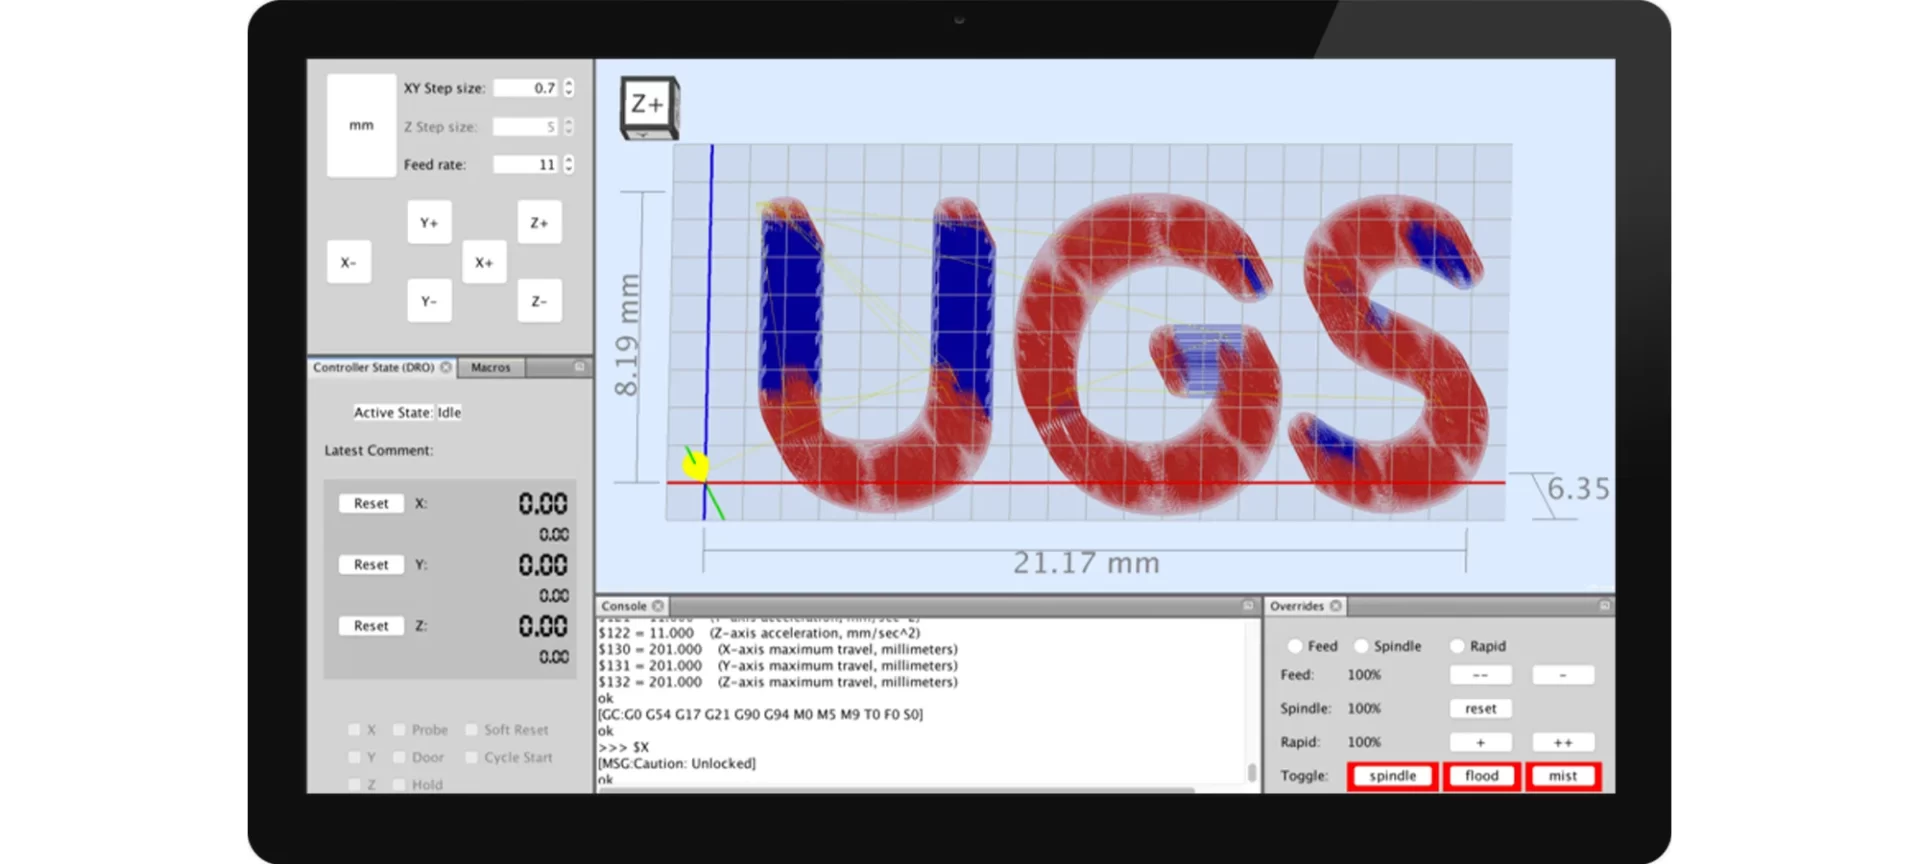This screenshot has height=864, width=1920.
Task: Minimize the Console panel
Action: (x=1248, y=606)
